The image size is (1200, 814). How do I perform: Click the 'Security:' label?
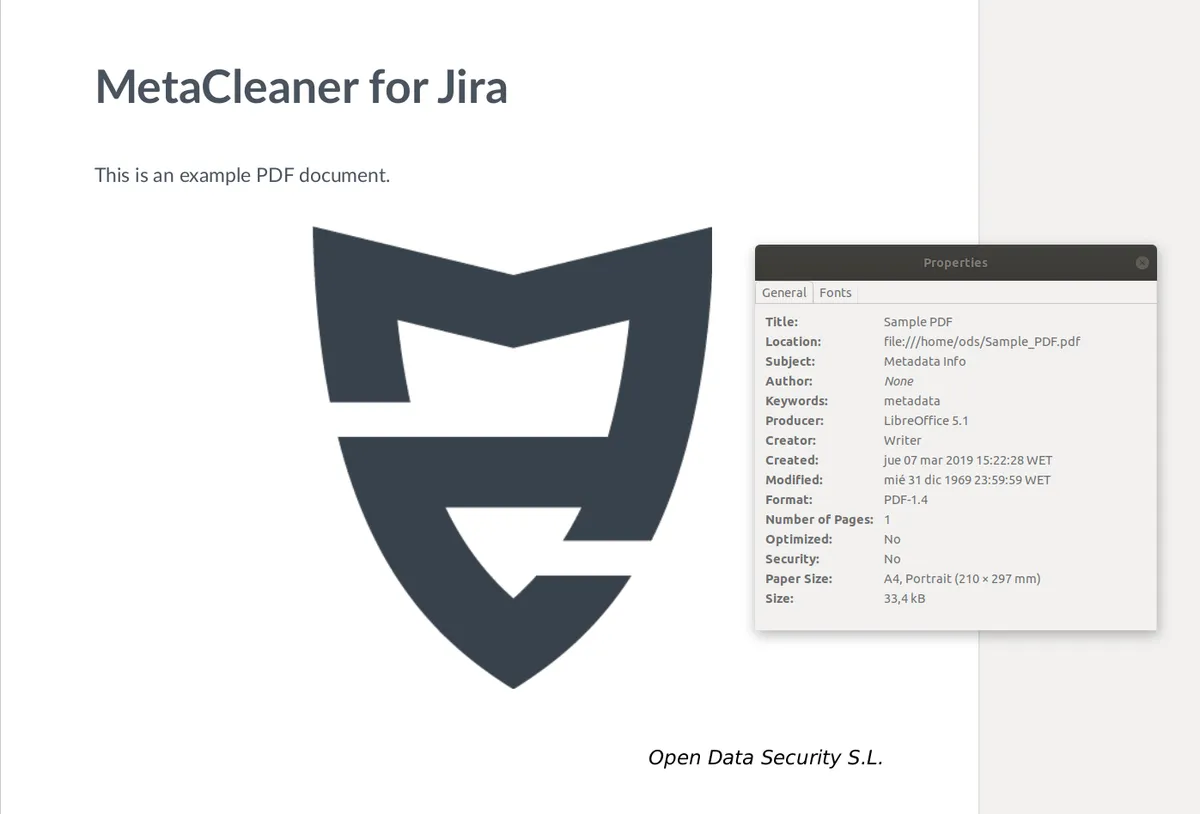[x=792, y=559]
